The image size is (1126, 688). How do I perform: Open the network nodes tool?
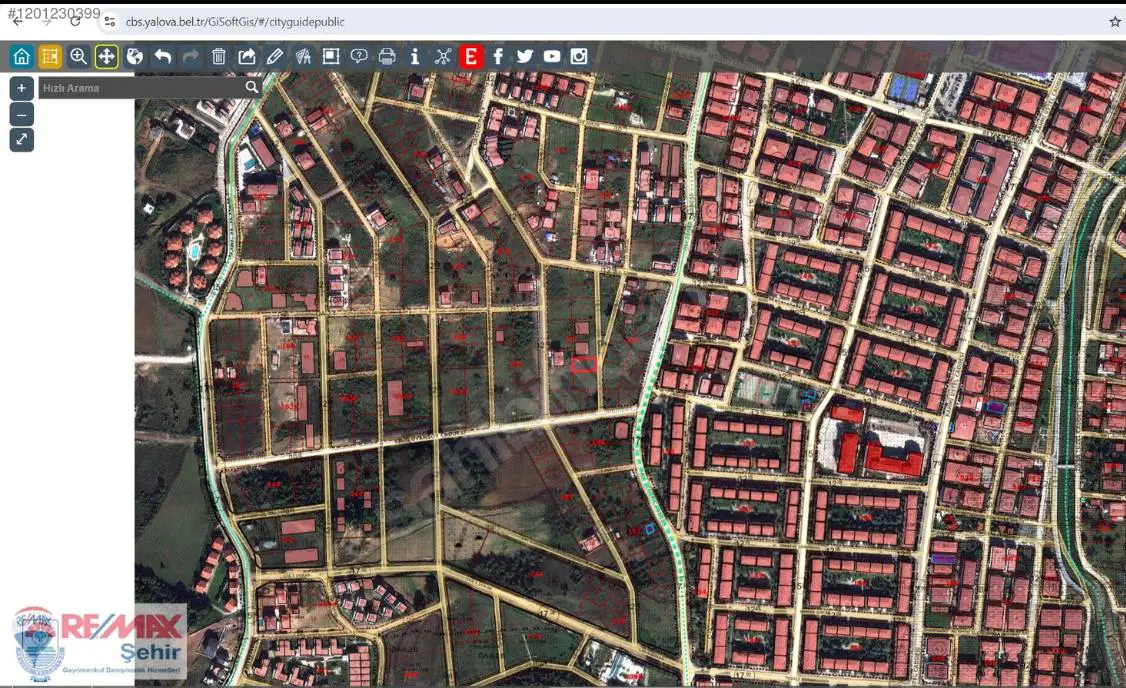click(442, 56)
